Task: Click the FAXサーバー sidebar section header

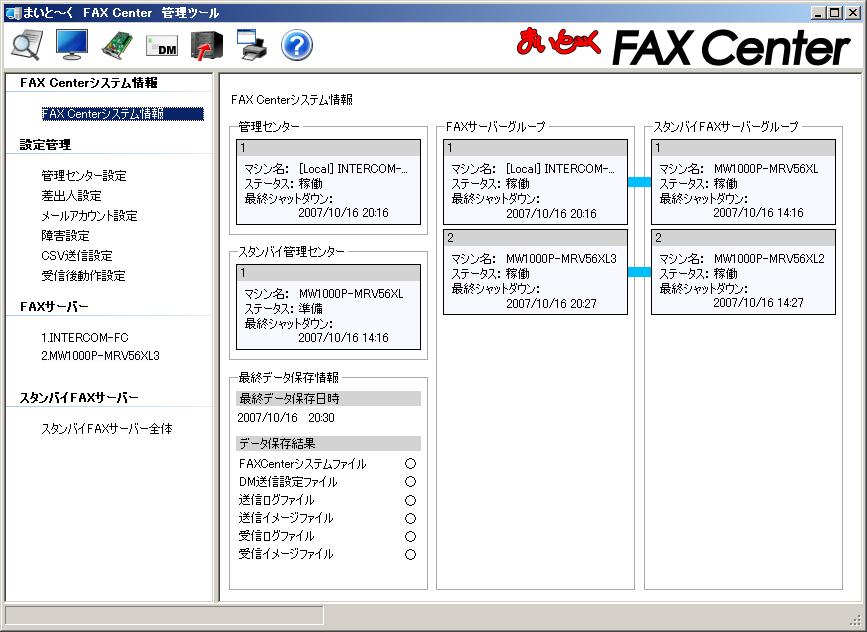Action: click(54, 306)
